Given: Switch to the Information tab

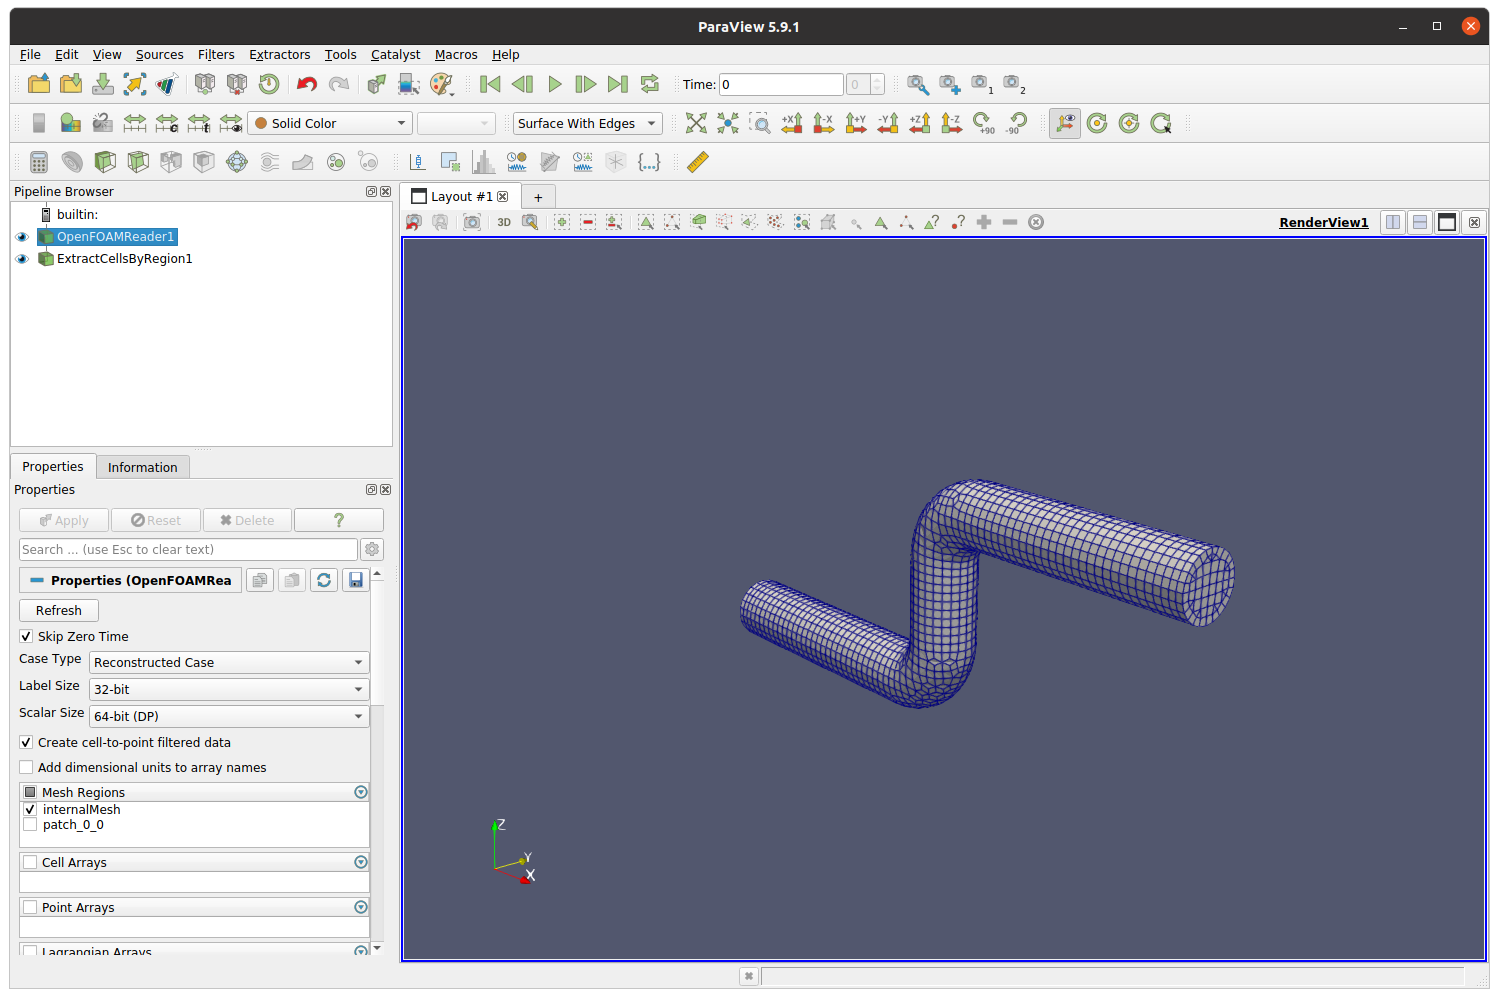Looking at the screenshot, I should (x=143, y=467).
